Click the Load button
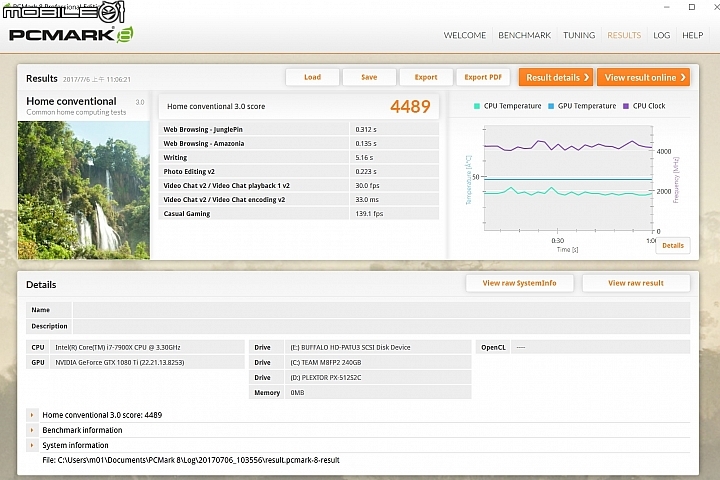This screenshot has width=720, height=480. pyautogui.click(x=312, y=77)
